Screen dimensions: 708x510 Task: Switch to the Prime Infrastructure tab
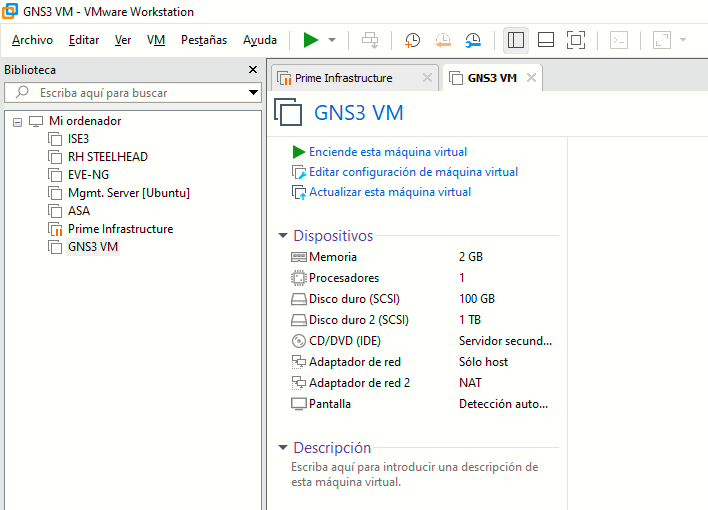pos(344,78)
